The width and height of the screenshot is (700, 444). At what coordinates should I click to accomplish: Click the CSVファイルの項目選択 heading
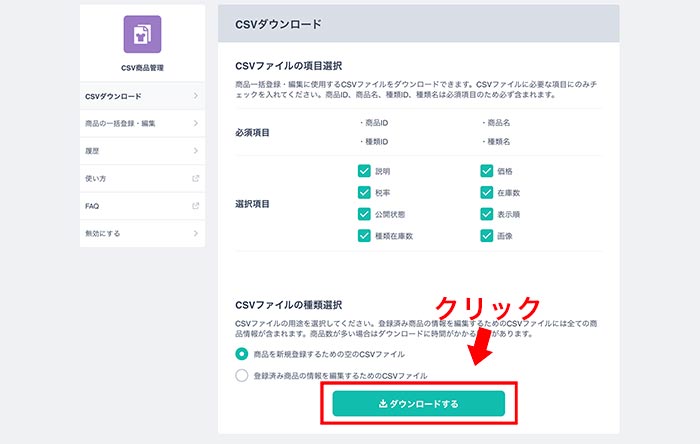[x=288, y=66]
